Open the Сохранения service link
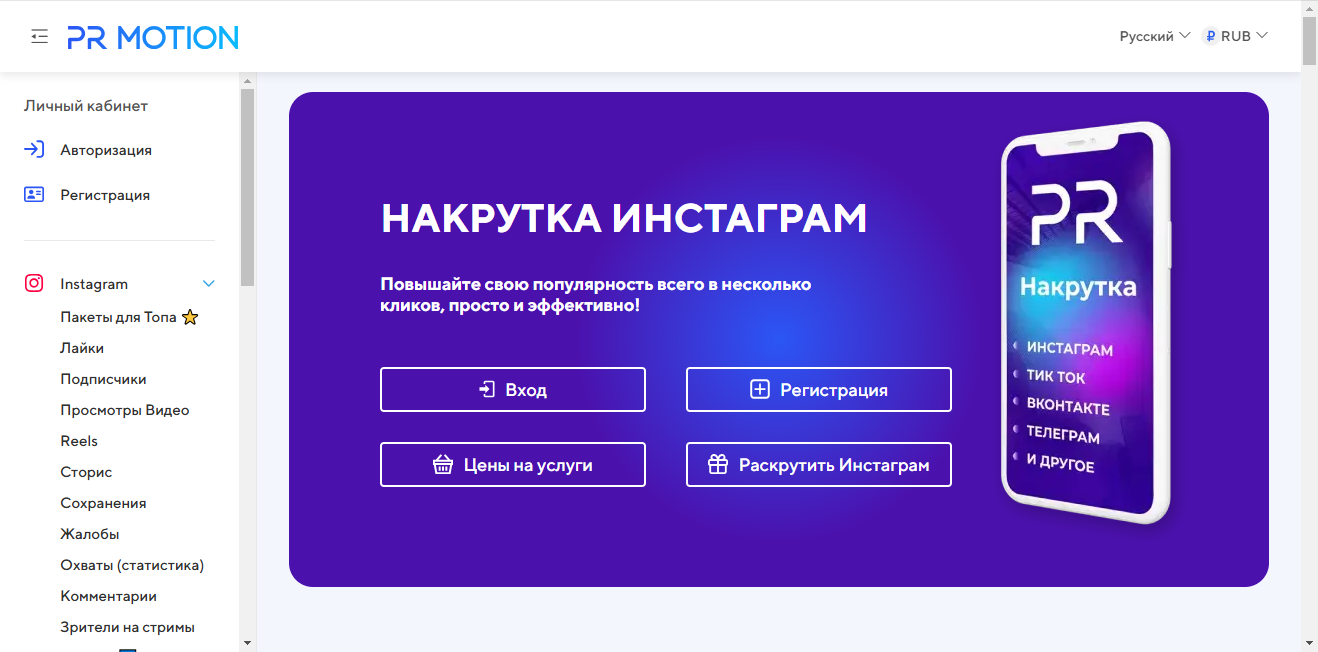This screenshot has height=652, width=1318. click(103, 503)
